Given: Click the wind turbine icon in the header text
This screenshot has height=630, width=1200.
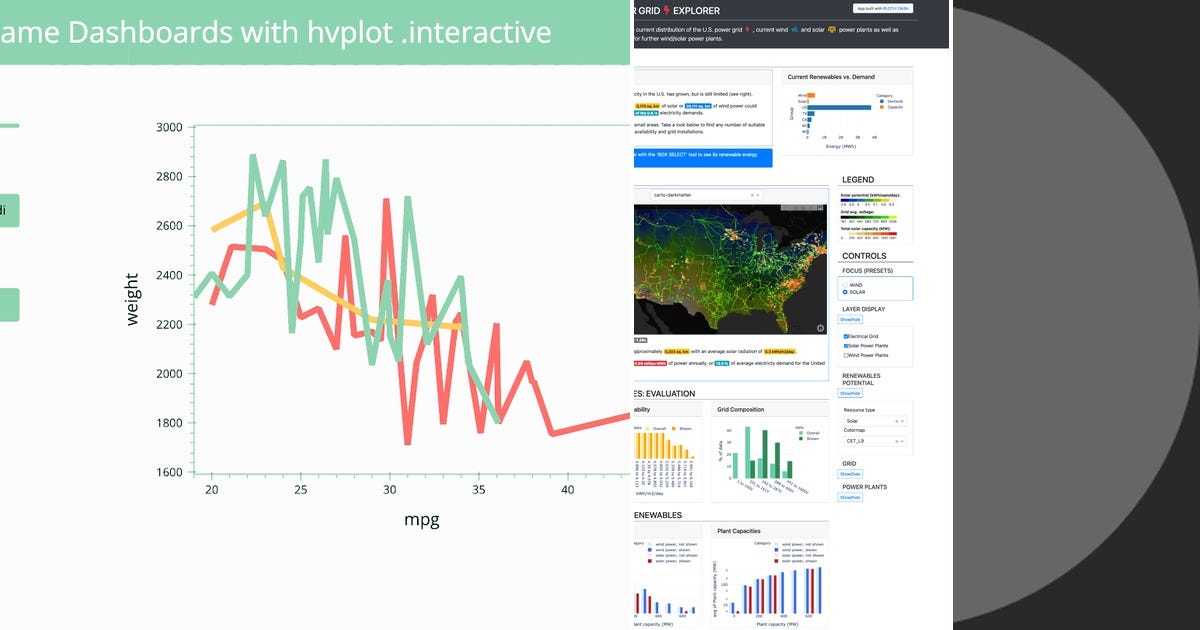Looking at the screenshot, I should click(x=794, y=29).
